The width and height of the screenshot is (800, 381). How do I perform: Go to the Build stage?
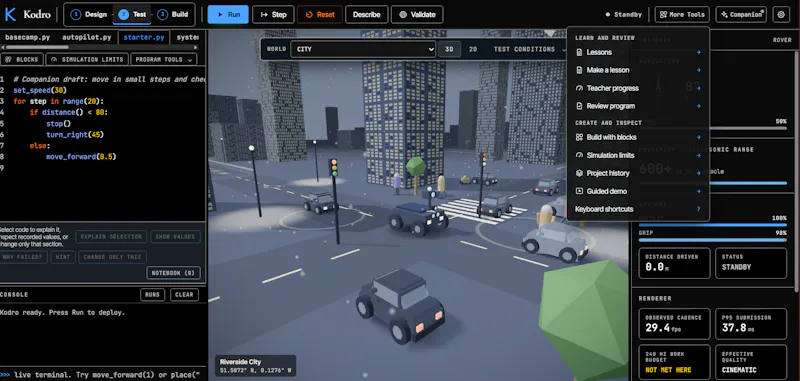coord(173,15)
